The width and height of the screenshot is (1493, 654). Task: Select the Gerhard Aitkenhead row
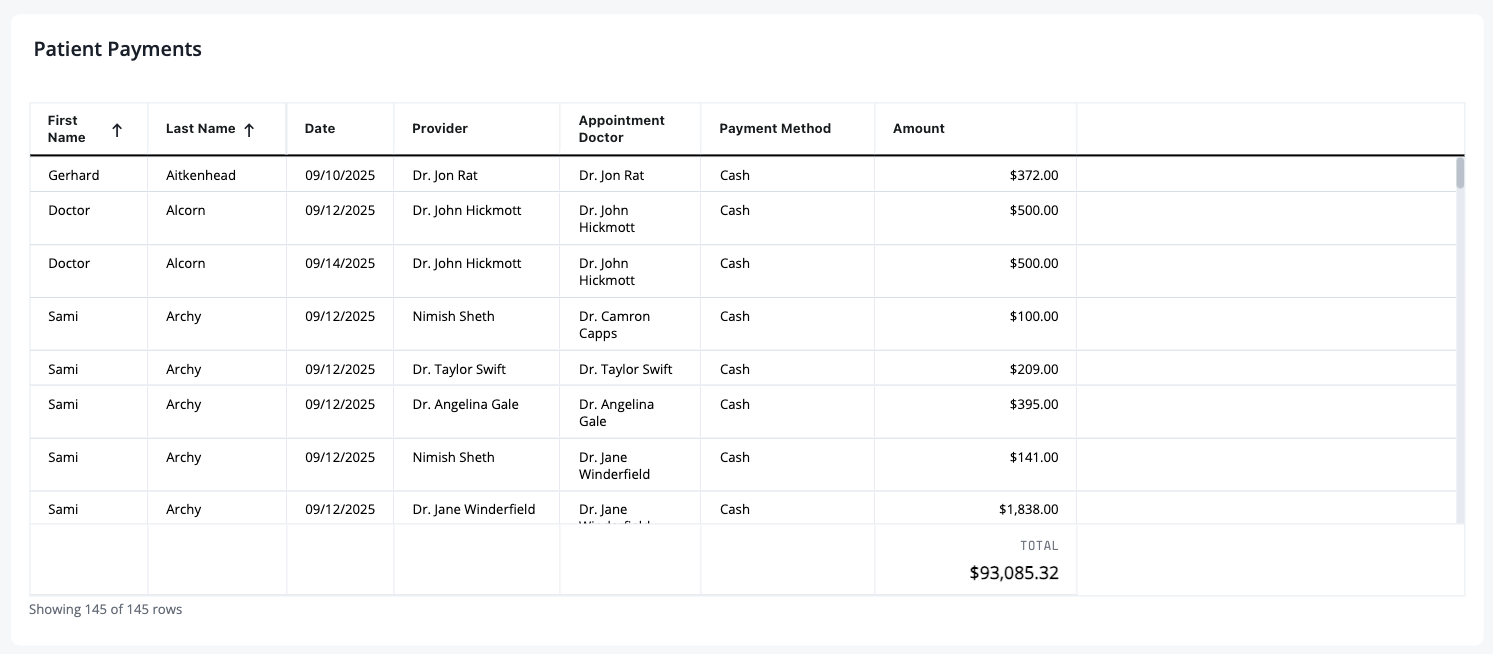click(x=743, y=175)
